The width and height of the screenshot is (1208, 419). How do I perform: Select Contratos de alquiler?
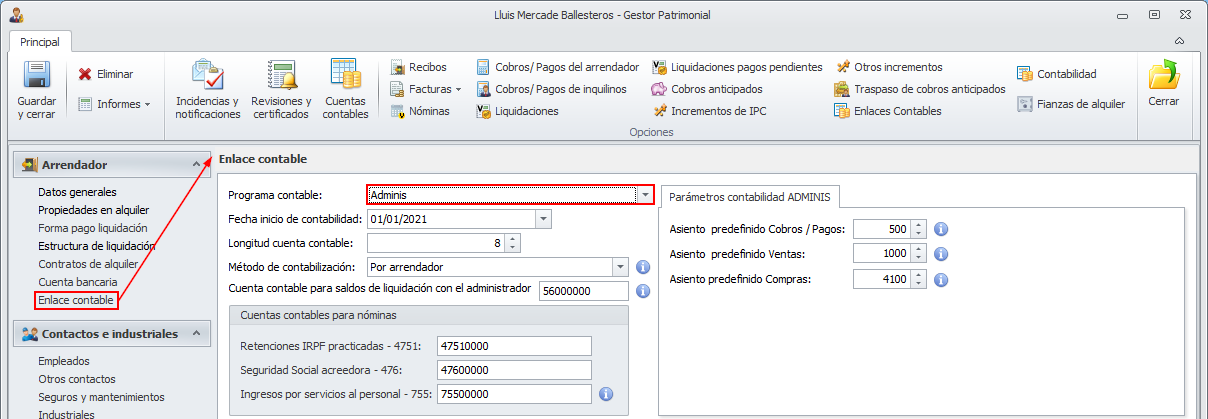point(88,264)
